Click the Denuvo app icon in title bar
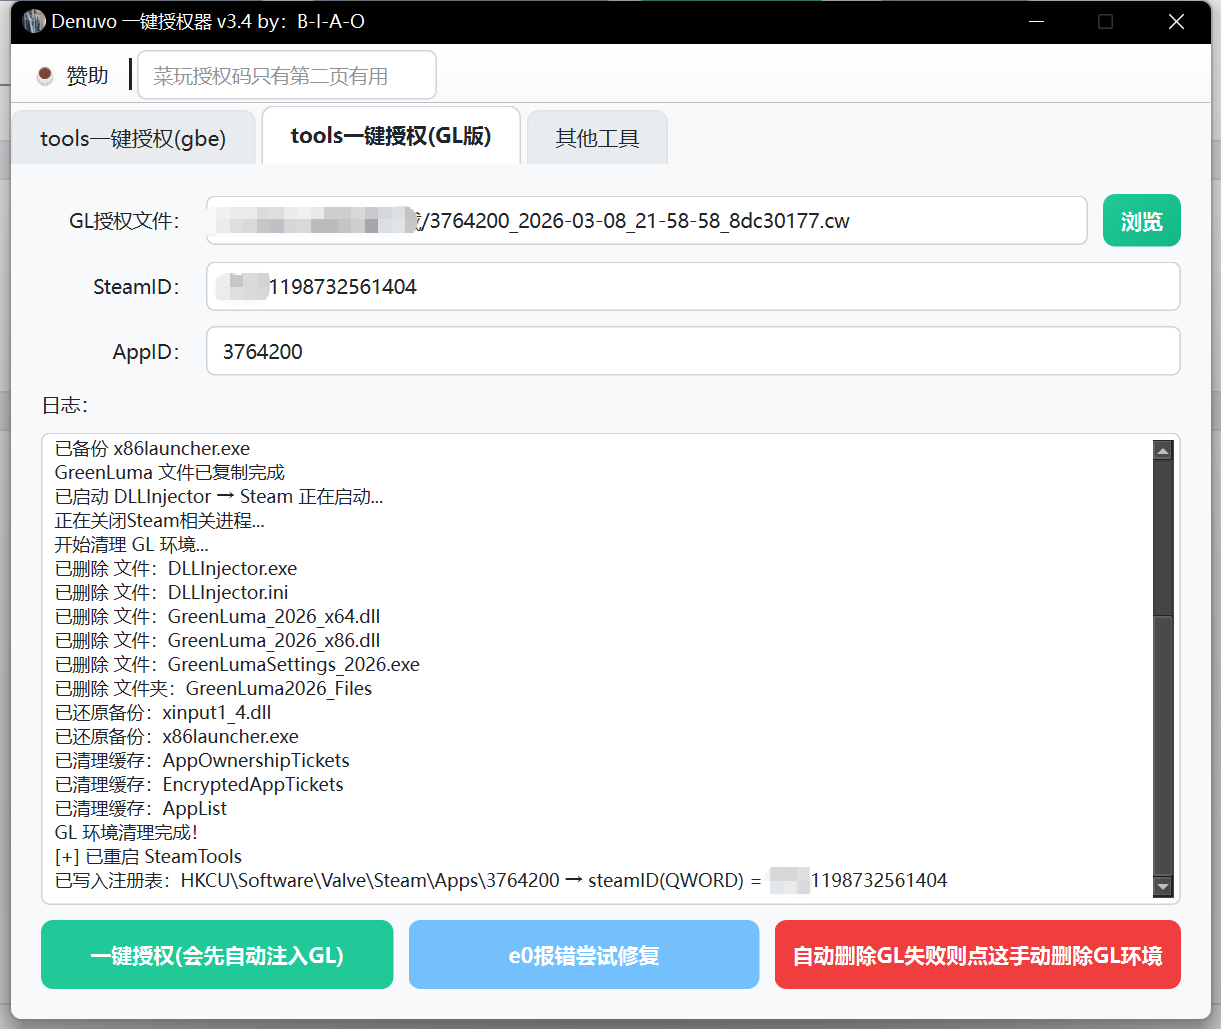This screenshot has width=1221, height=1029. coord(34,21)
